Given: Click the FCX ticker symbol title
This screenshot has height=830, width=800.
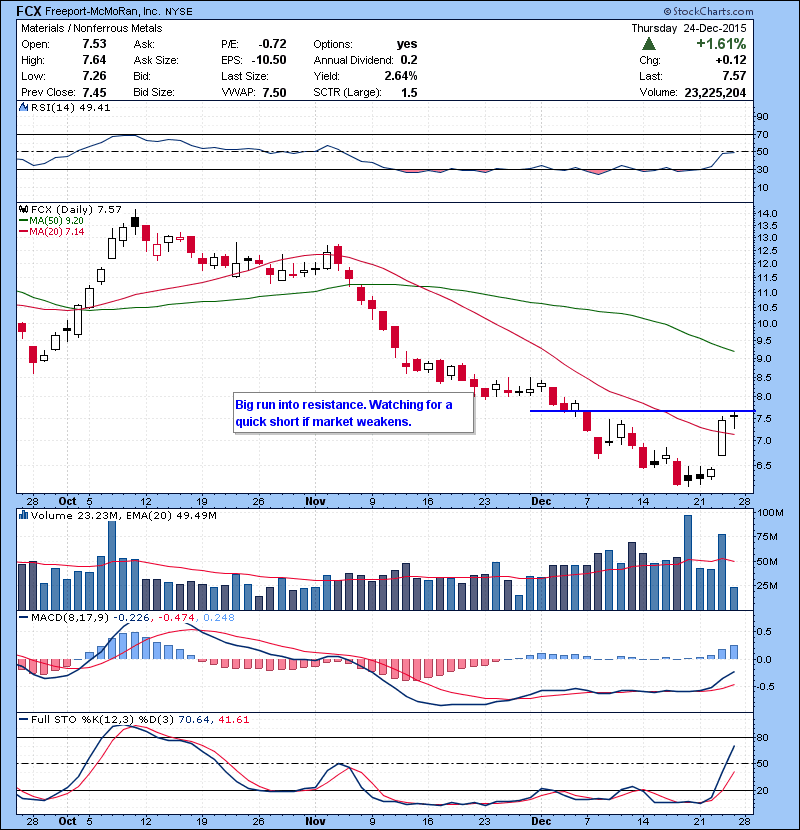Looking at the screenshot, I should tap(29, 11).
